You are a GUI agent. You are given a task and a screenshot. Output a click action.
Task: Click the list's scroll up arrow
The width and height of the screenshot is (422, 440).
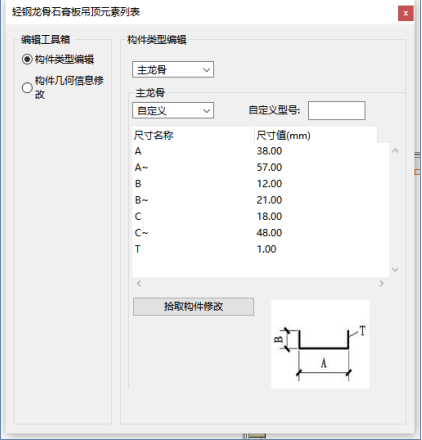pos(395,151)
